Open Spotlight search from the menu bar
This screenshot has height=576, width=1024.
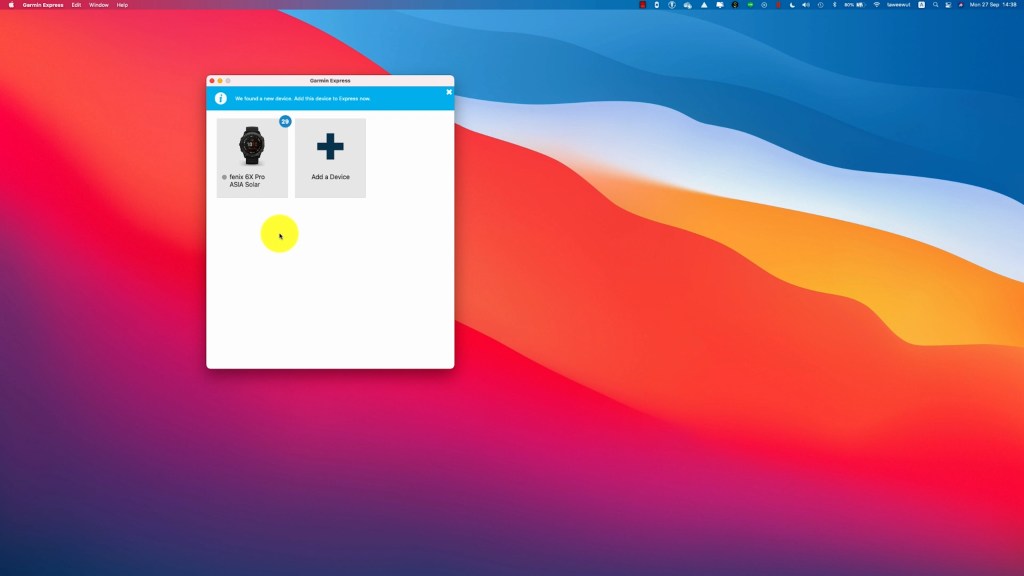click(x=935, y=5)
